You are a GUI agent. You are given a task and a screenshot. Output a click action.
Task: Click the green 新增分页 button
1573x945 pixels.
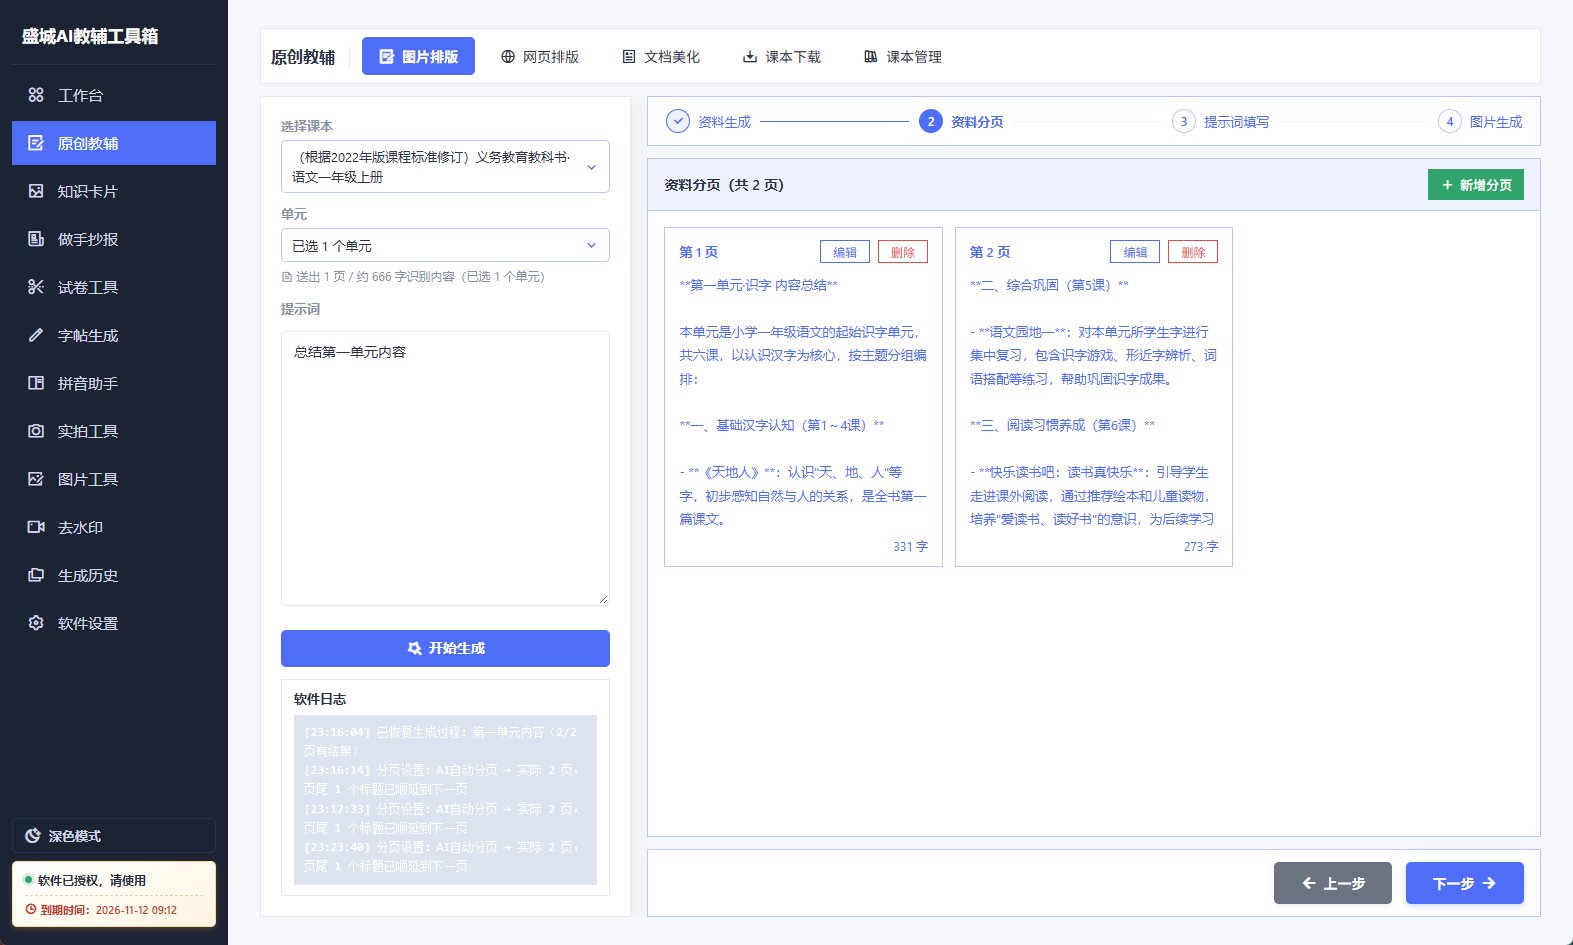pyautogui.click(x=1476, y=185)
